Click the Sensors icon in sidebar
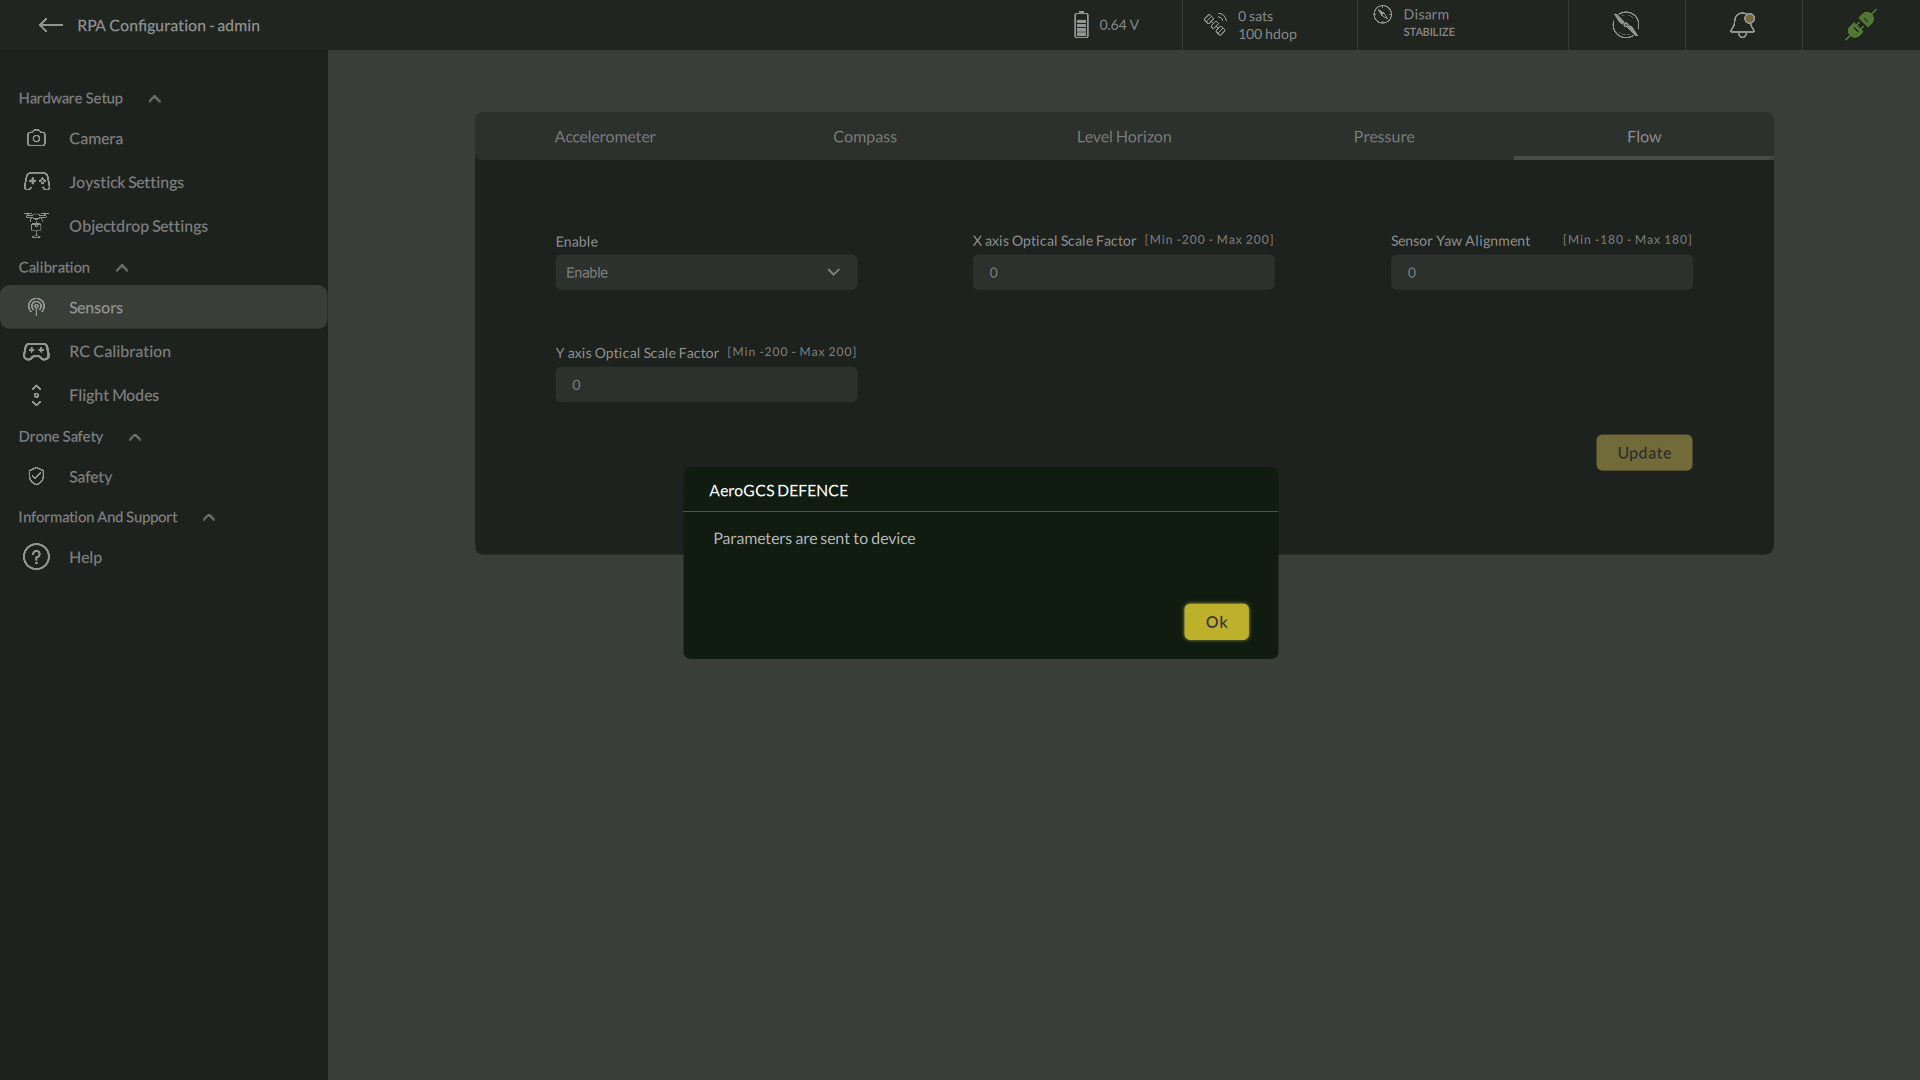Screen dimensions: 1920x1080 pos(36,307)
